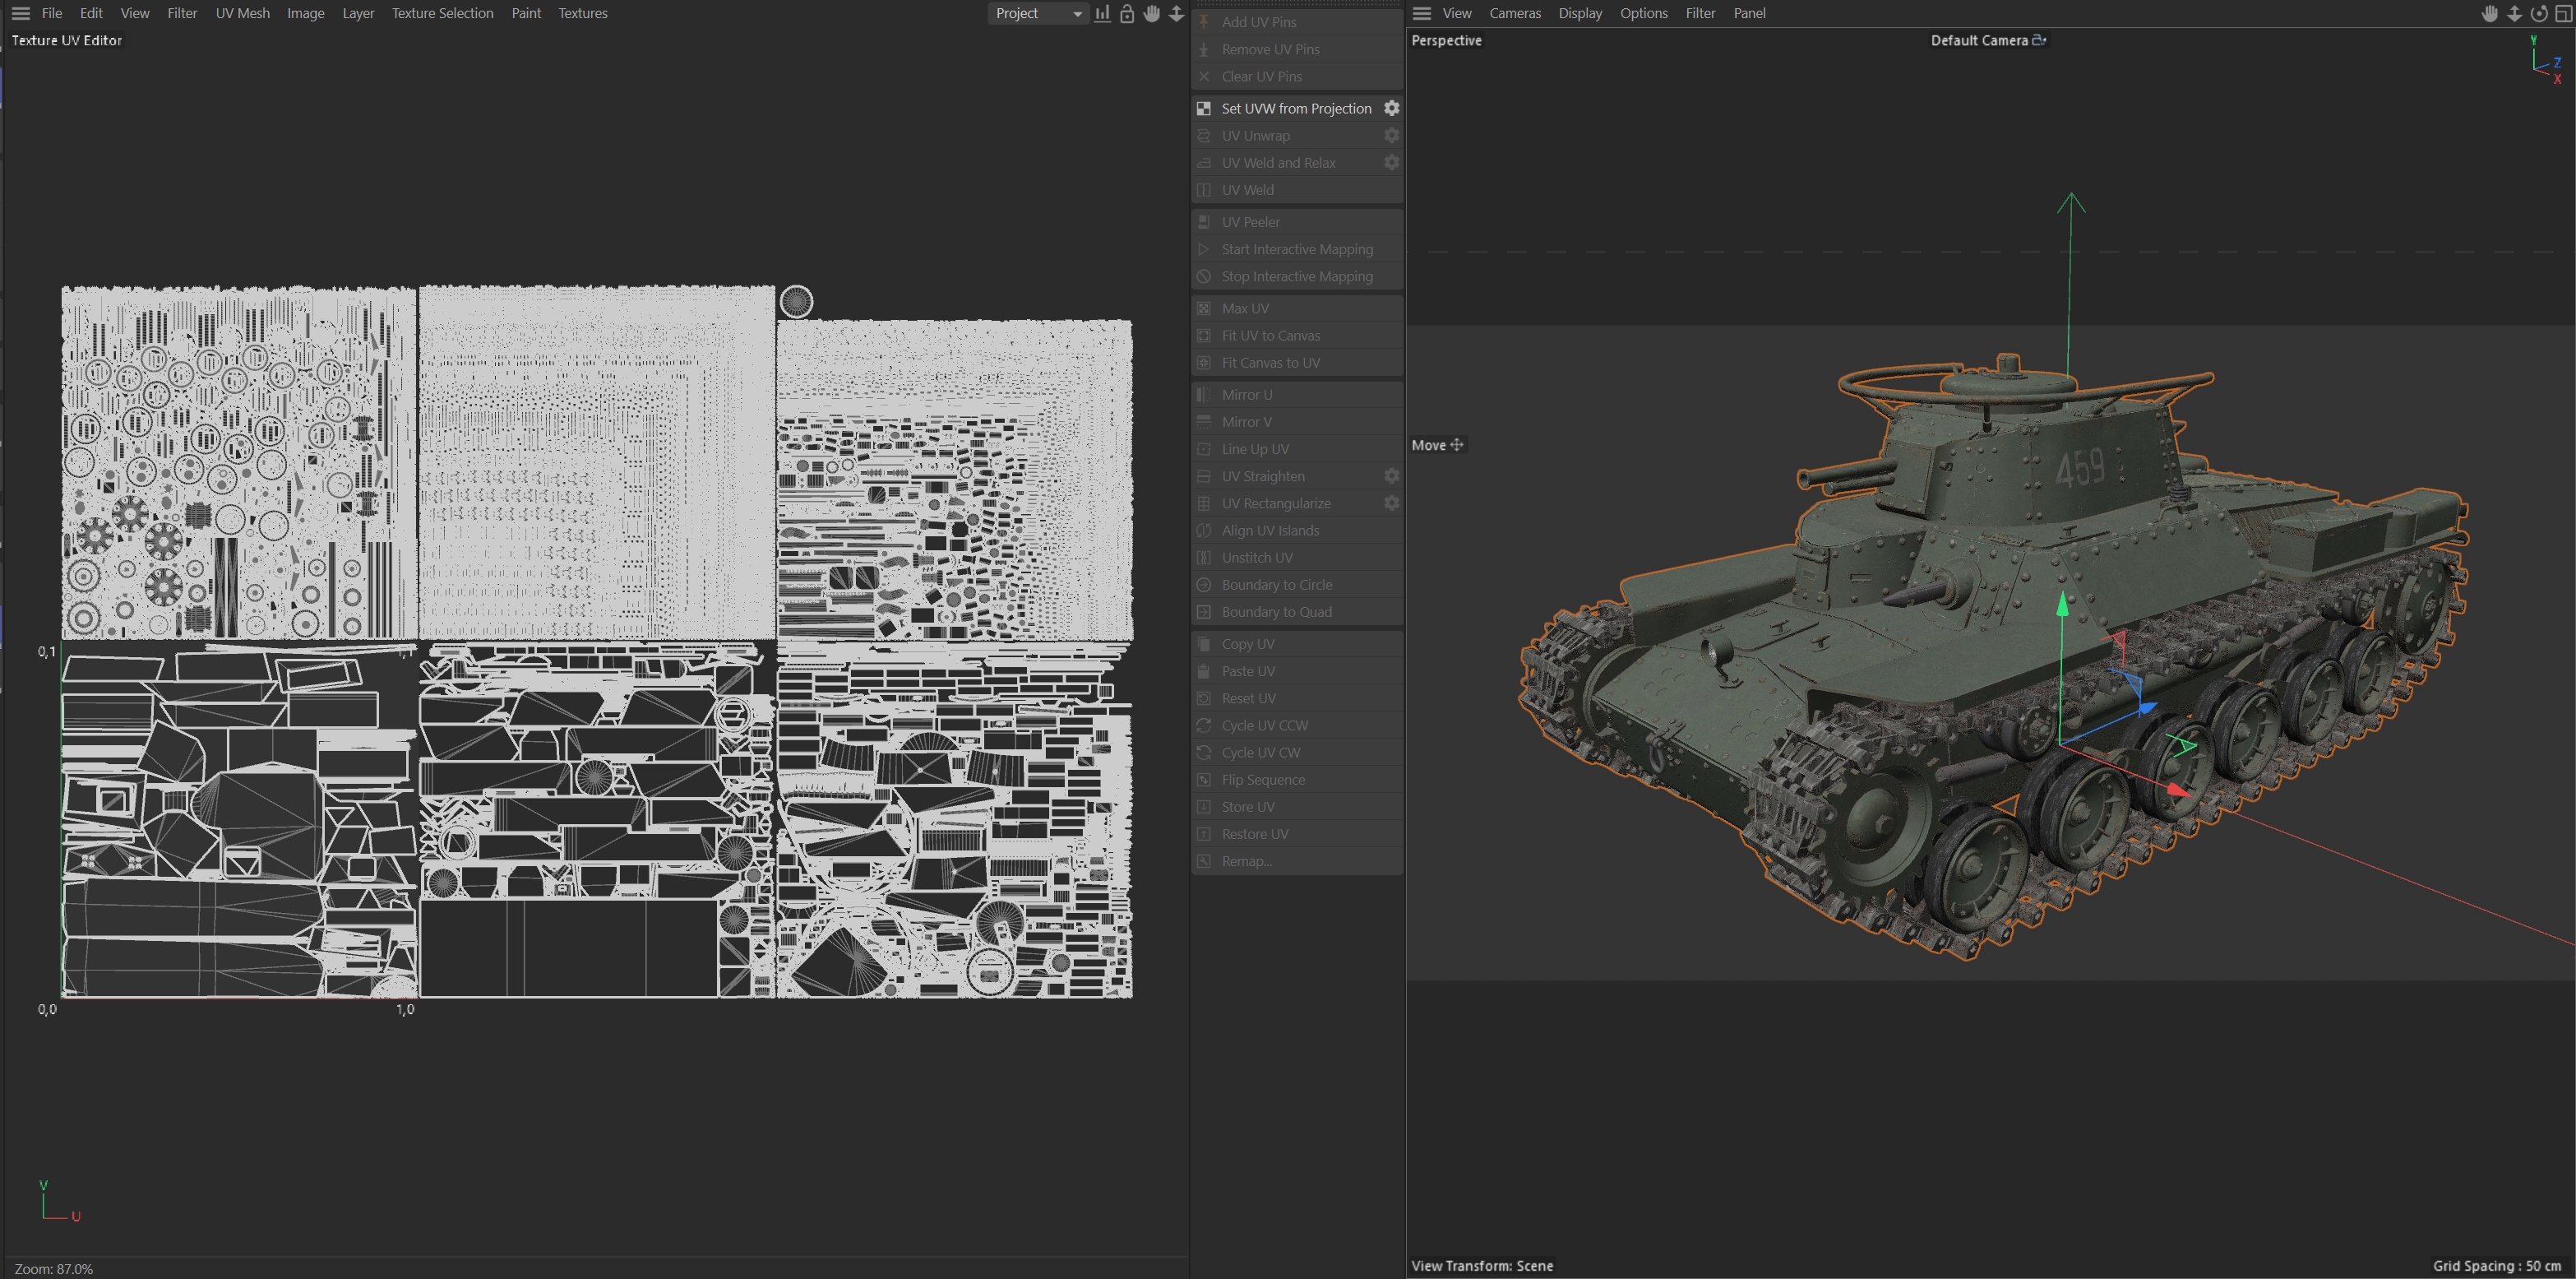The image size is (2576, 1279).
Task: Click Set UVW from Projection
Action: (x=1295, y=108)
